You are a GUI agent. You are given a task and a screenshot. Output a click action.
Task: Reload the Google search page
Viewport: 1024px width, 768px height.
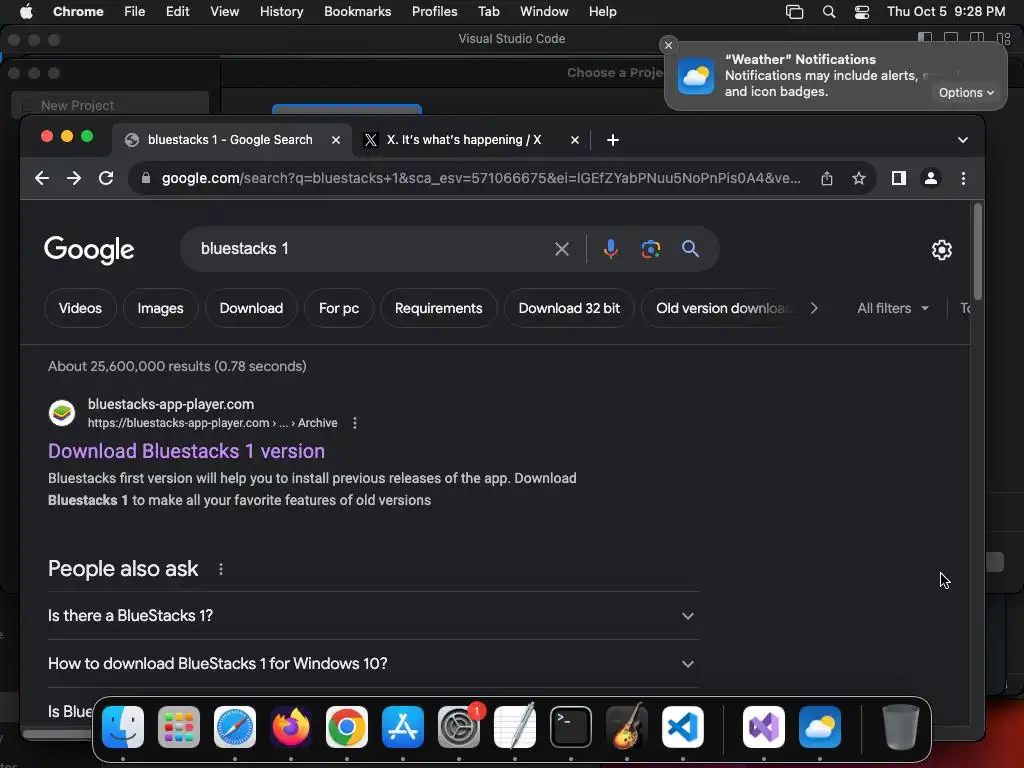(106, 178)
